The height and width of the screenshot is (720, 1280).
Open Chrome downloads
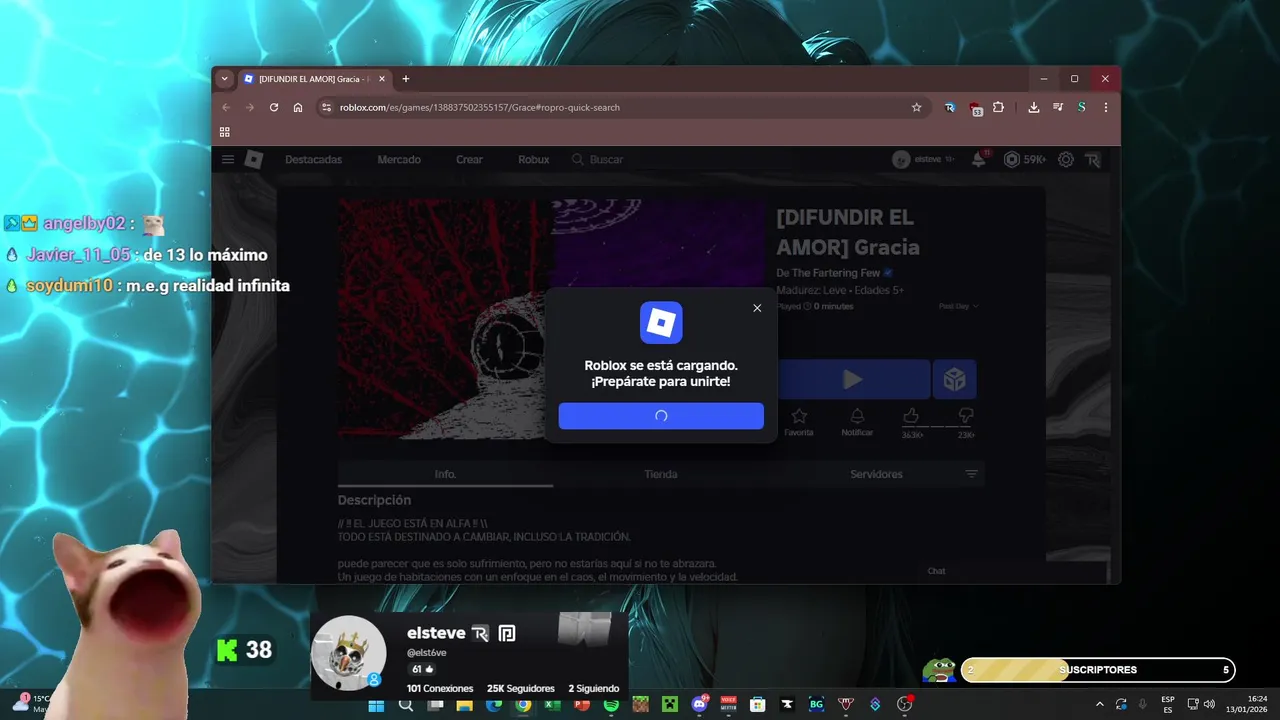point(1034,107)
